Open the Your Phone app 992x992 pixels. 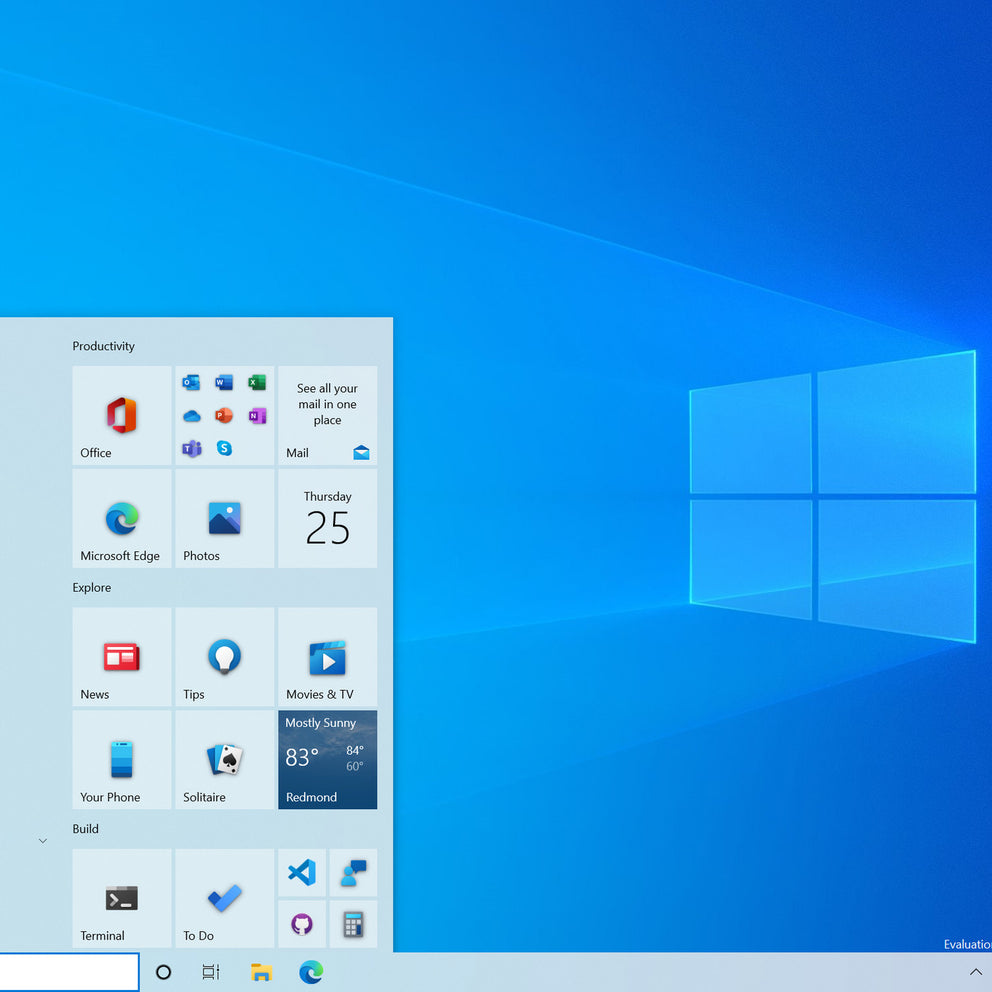click(x=120, y=760)
